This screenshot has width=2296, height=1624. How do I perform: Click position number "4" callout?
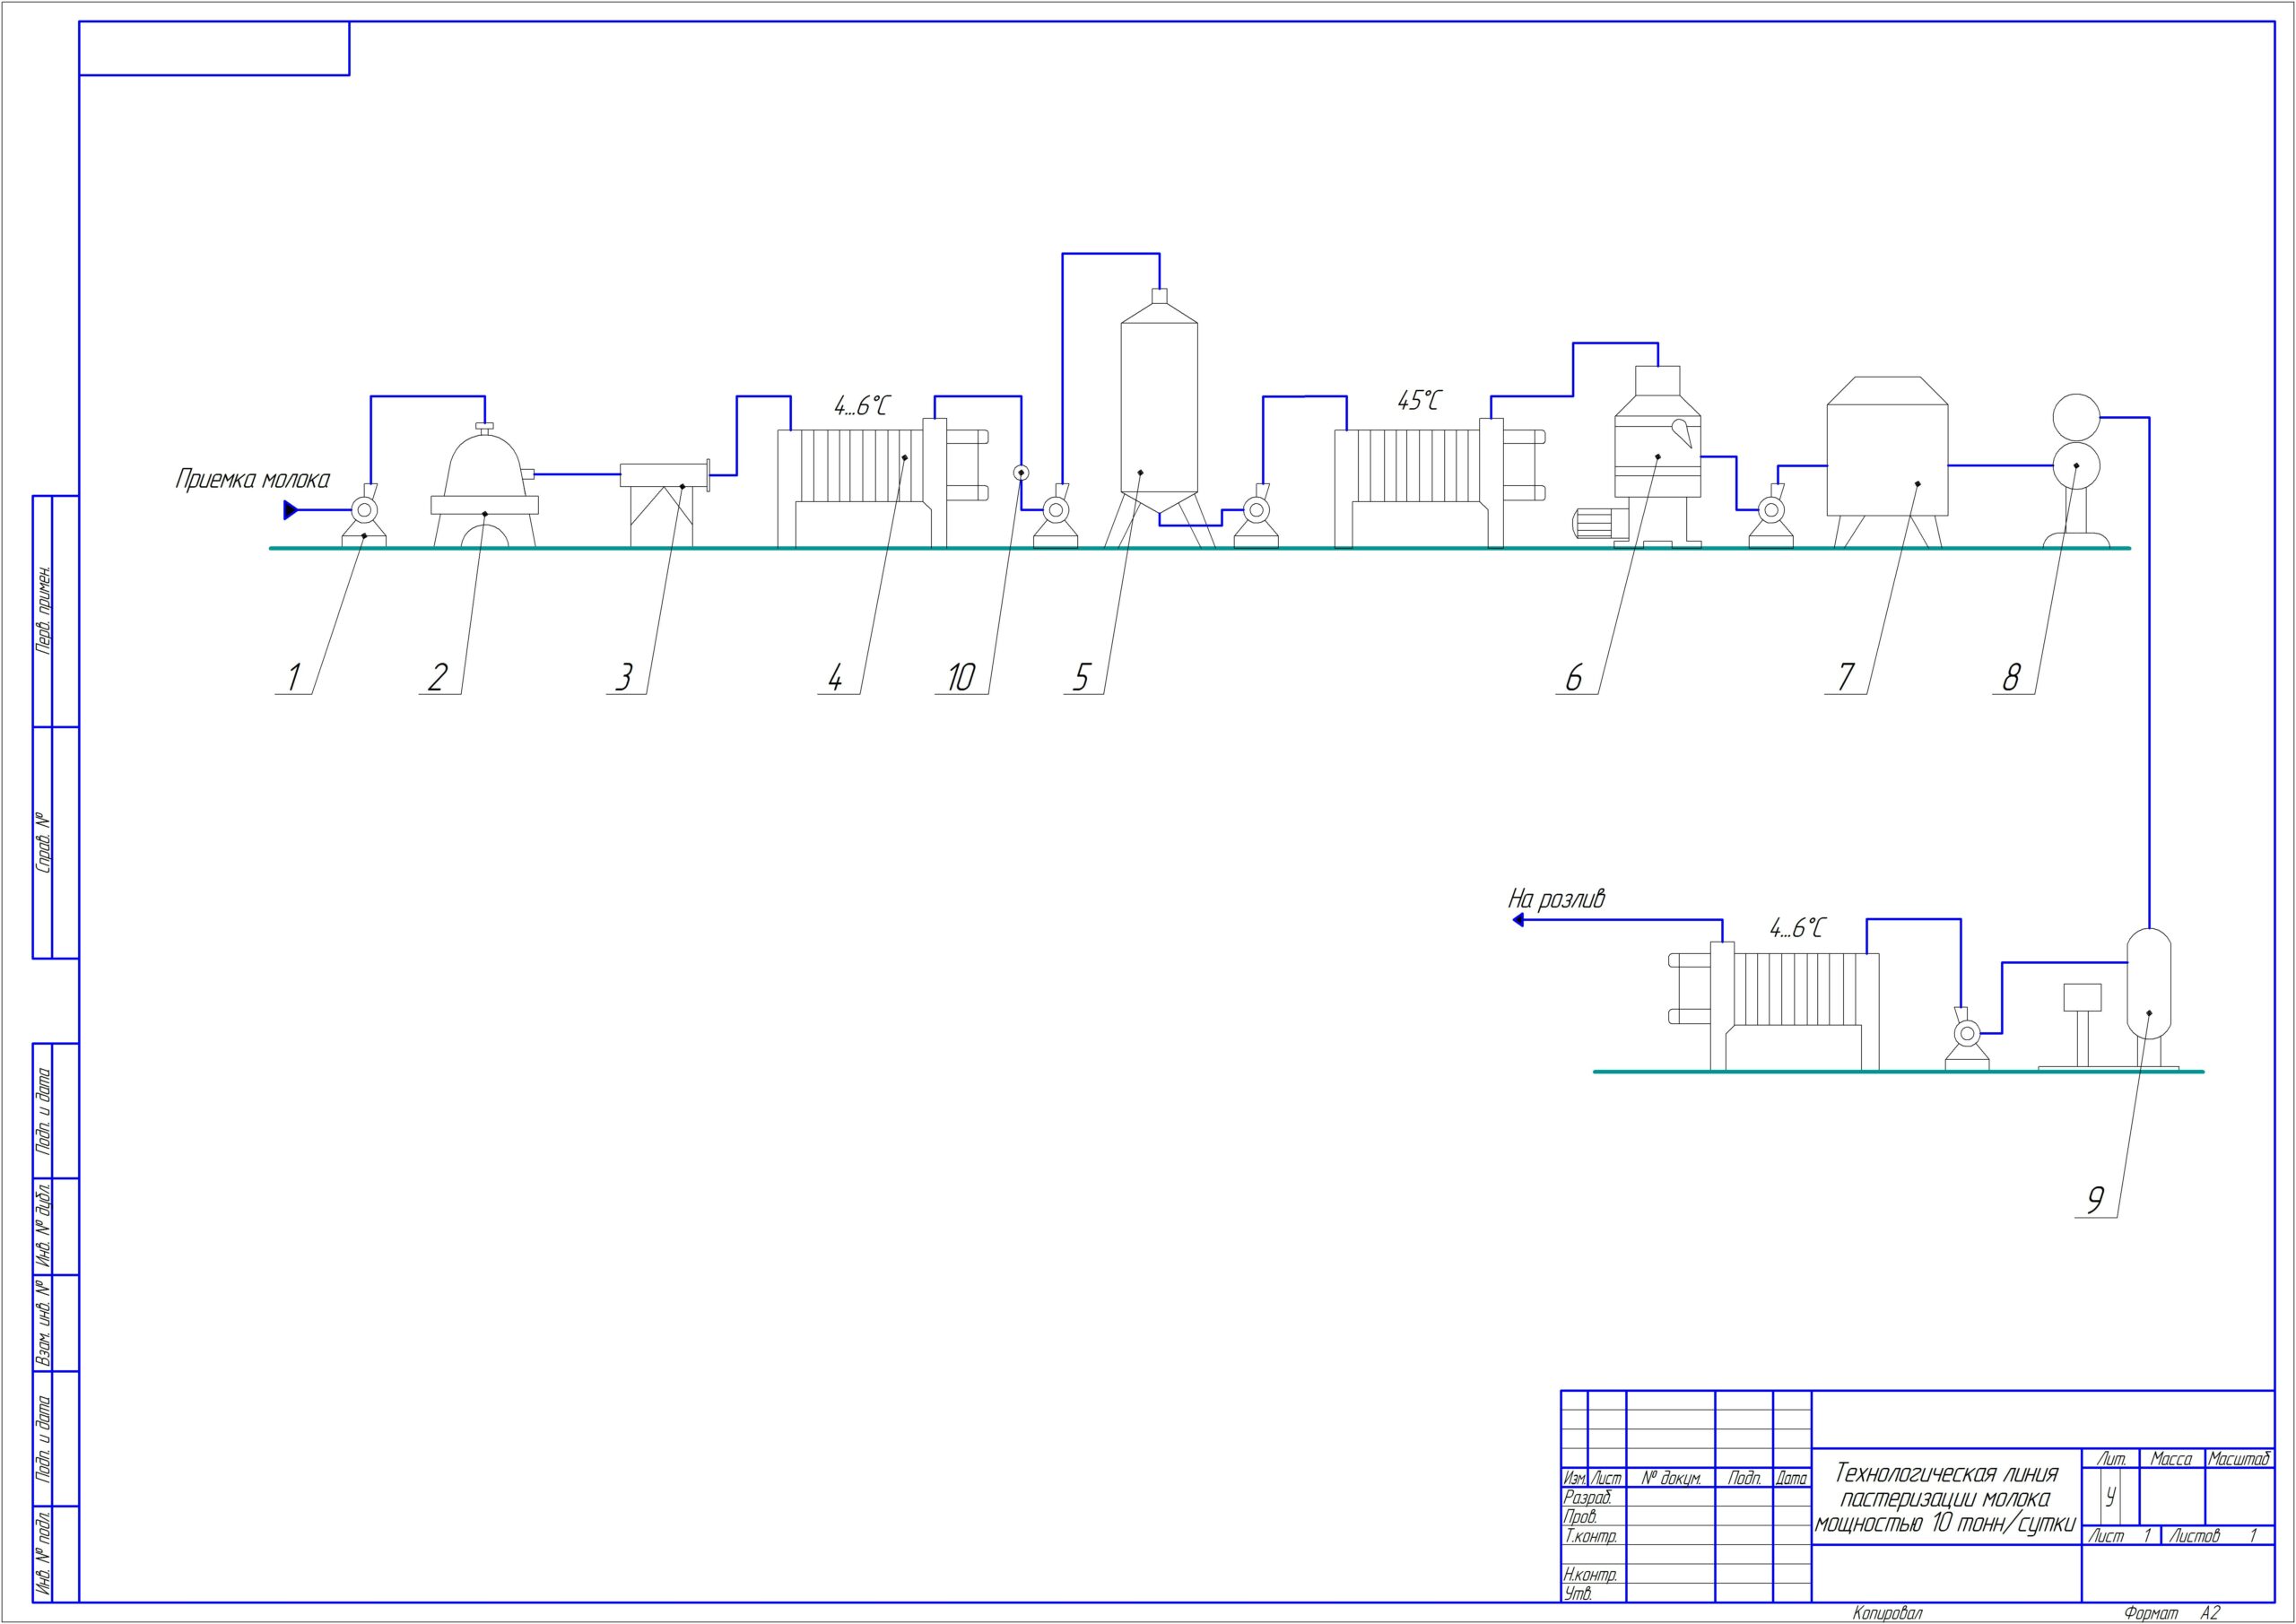(835, 678)
